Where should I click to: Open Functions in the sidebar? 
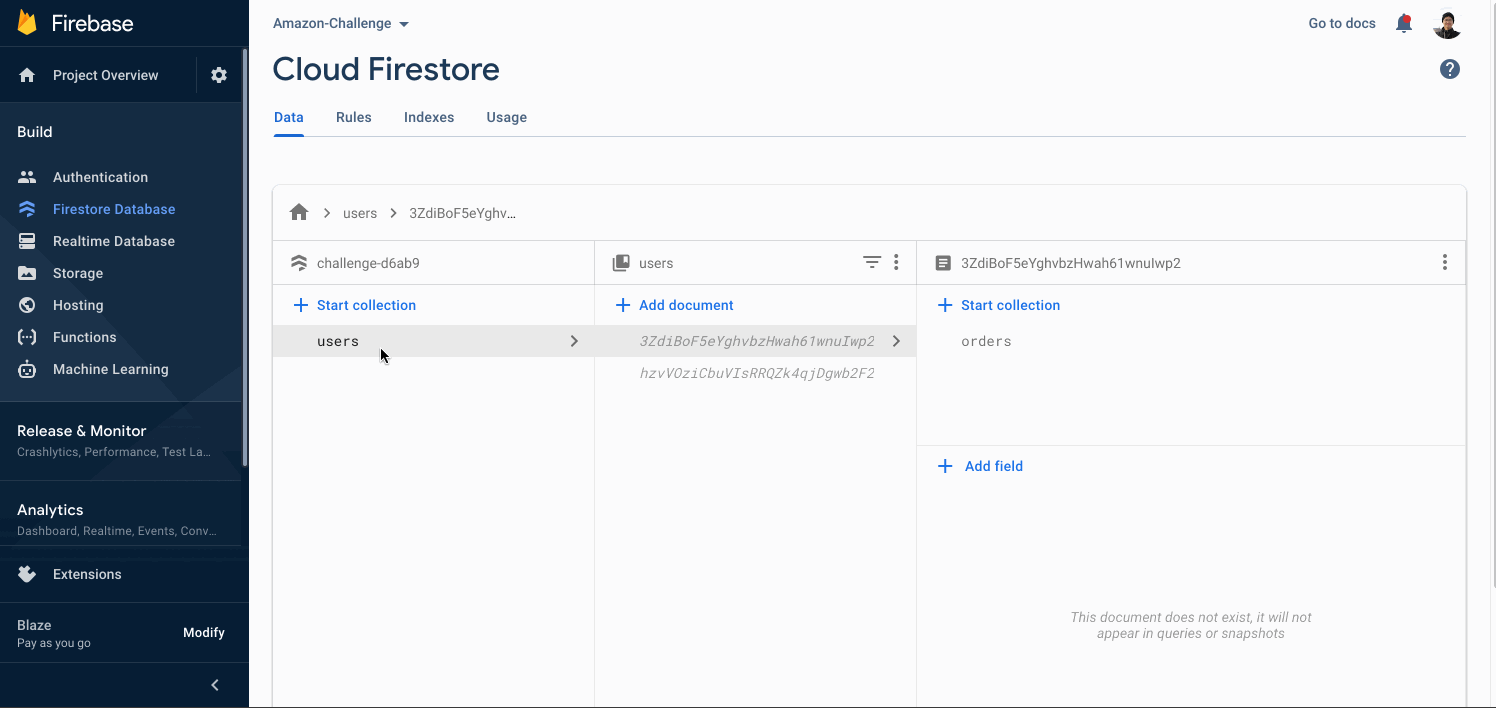tap(85, 337)
